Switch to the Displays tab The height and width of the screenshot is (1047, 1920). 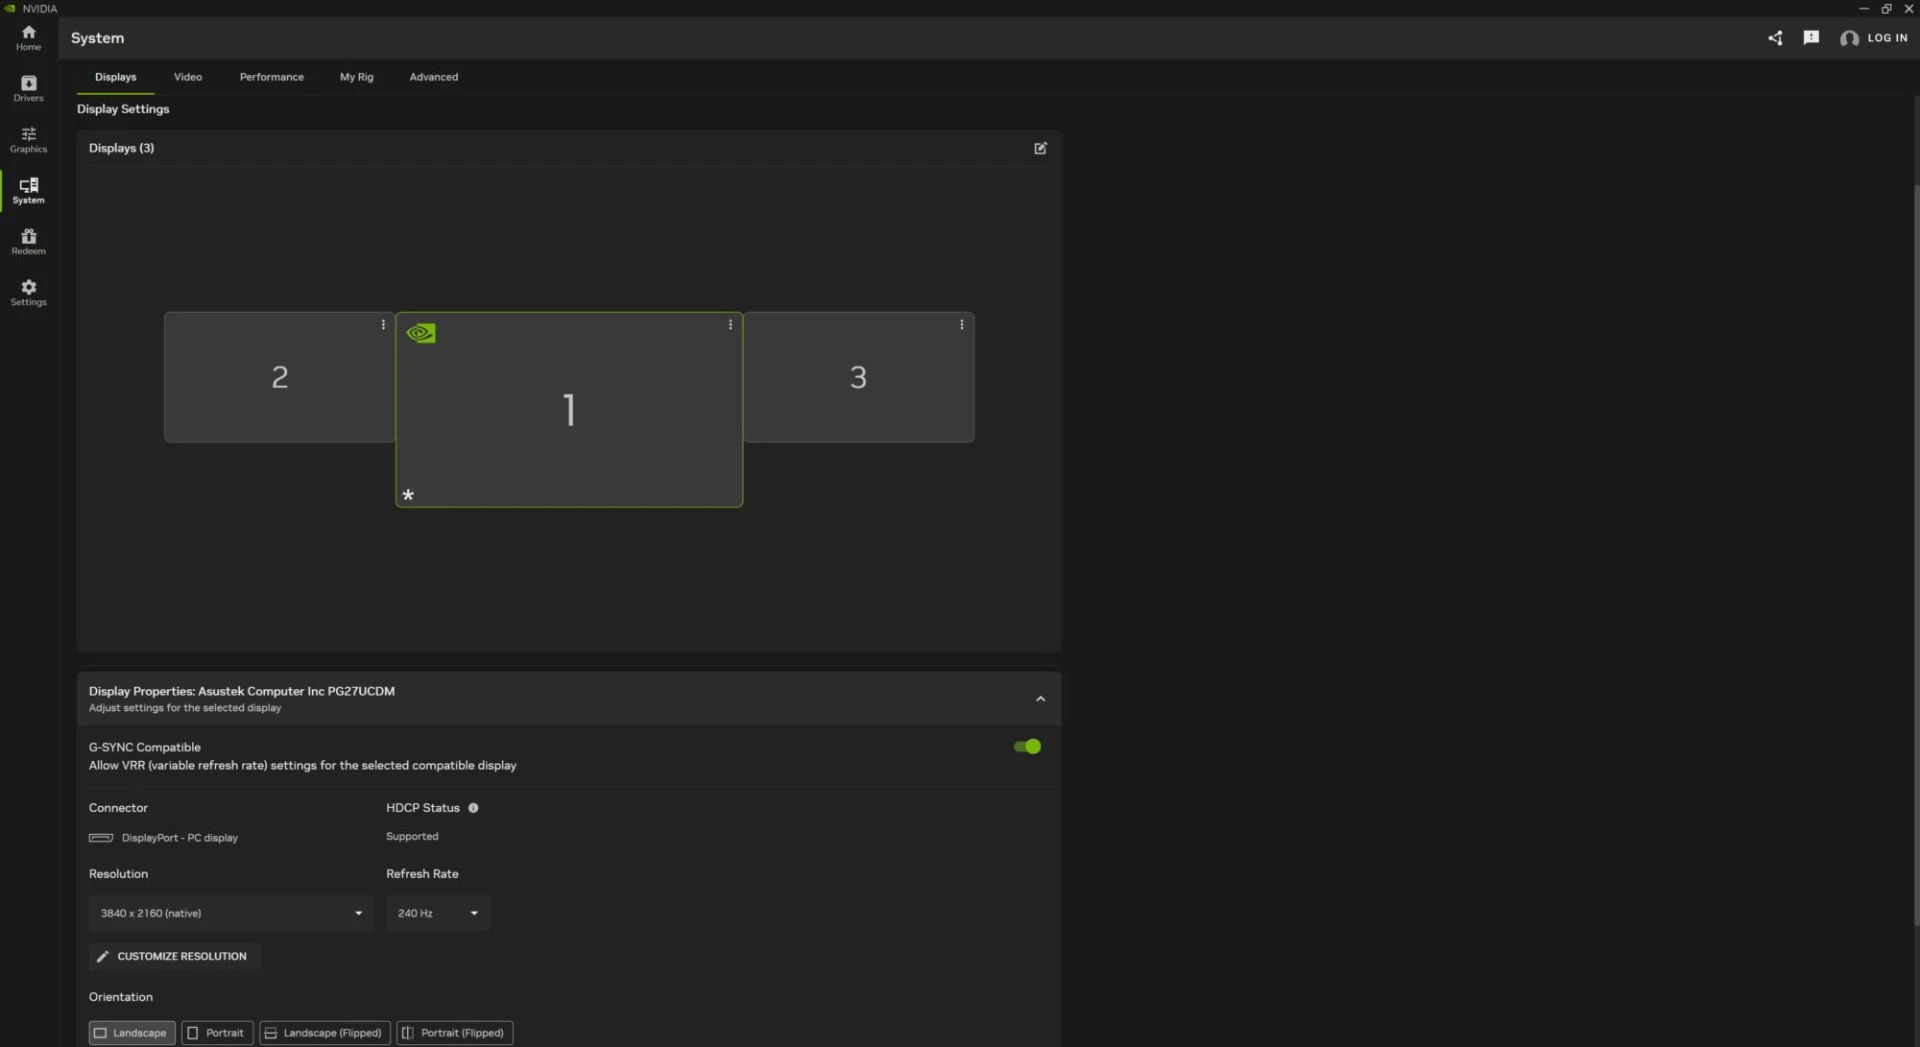tap(116, 77)
